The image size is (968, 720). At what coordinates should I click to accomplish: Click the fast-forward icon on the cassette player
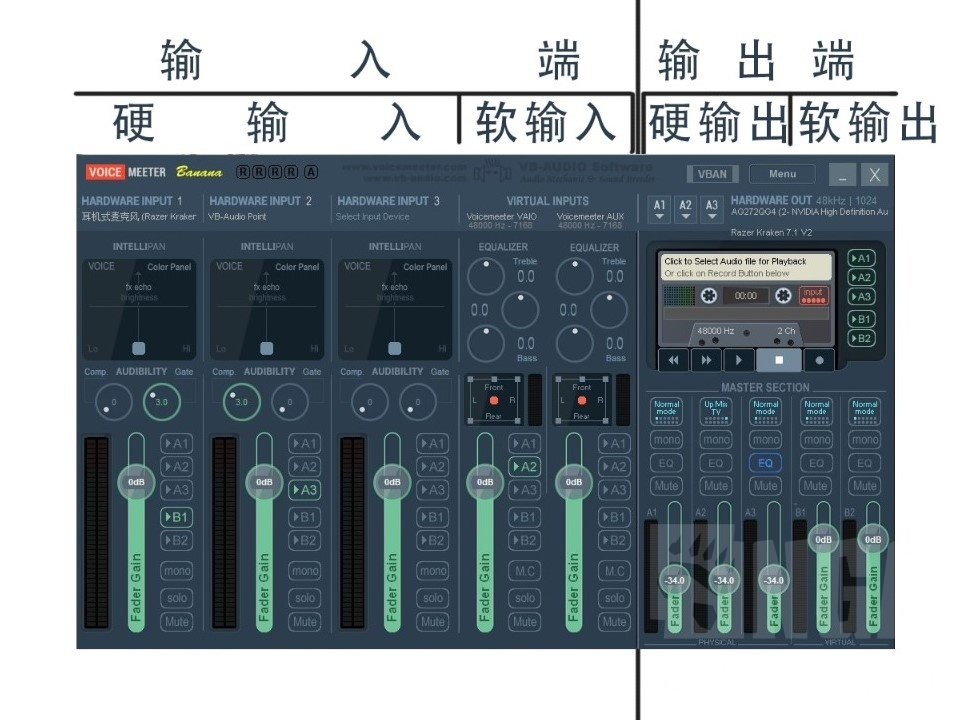(706, 359)
